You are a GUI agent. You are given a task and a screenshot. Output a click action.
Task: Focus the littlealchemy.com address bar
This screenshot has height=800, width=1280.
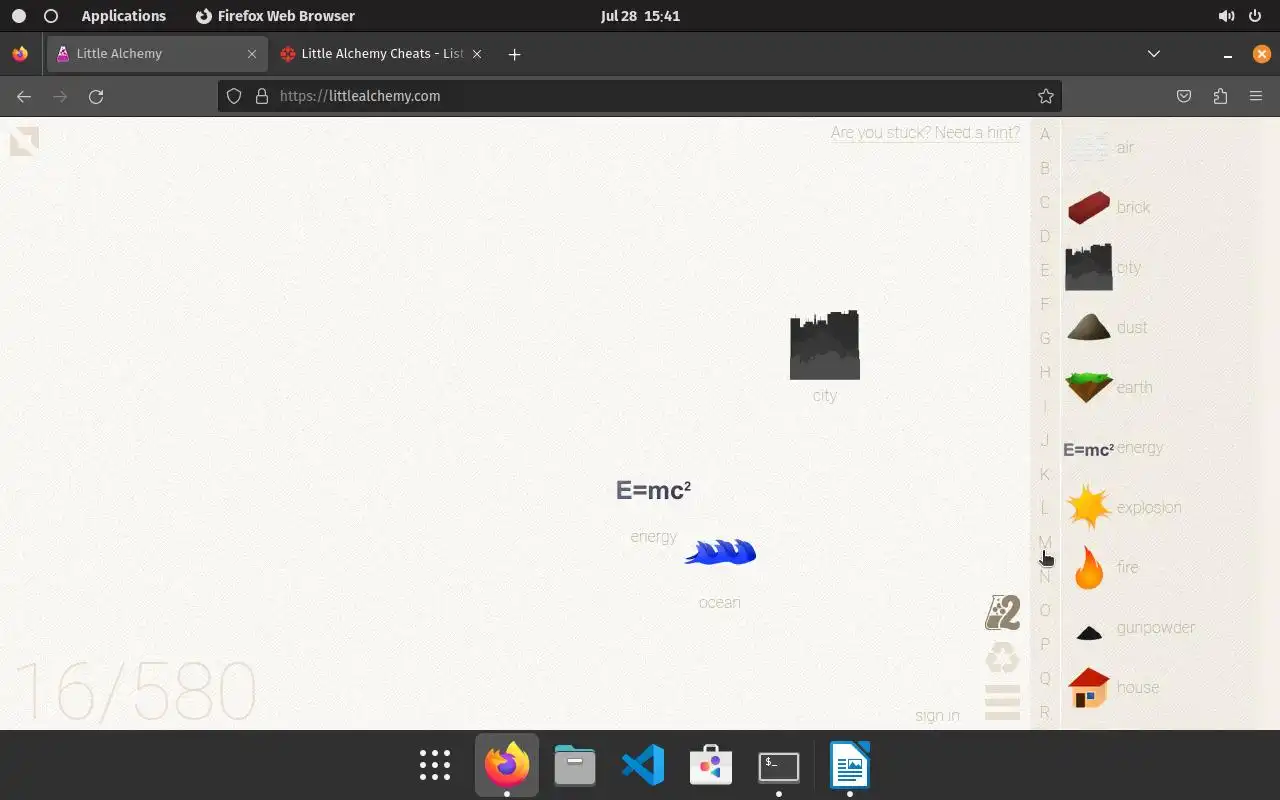point(640,96)
